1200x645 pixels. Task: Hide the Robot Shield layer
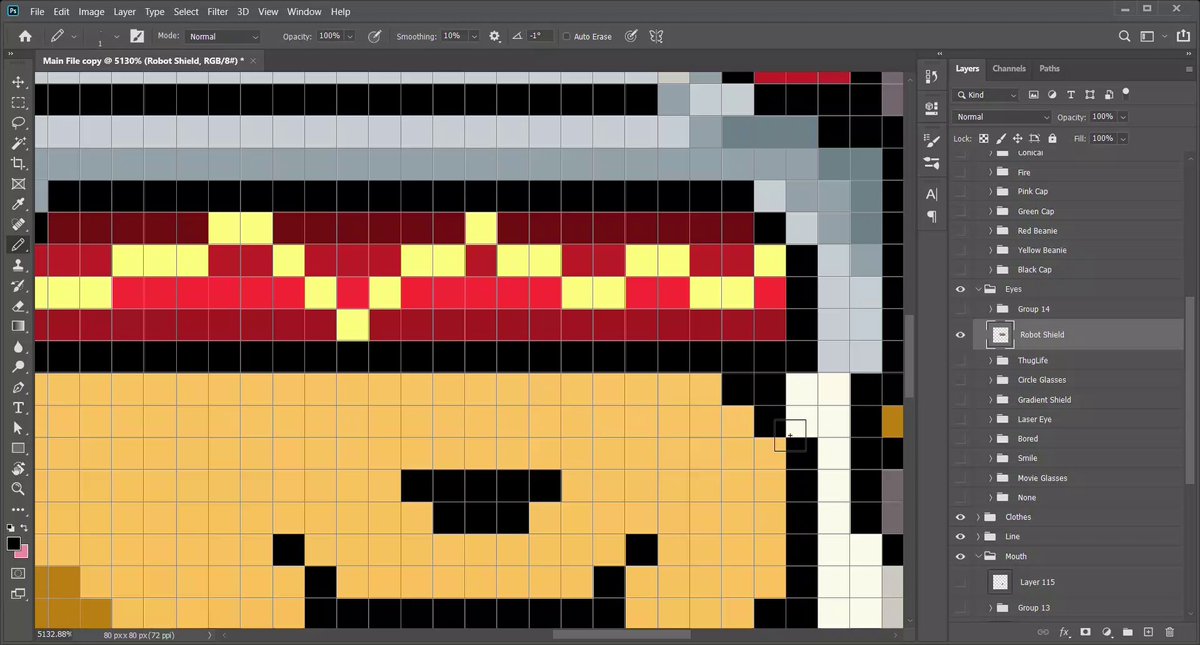click(x=960, y=335)
